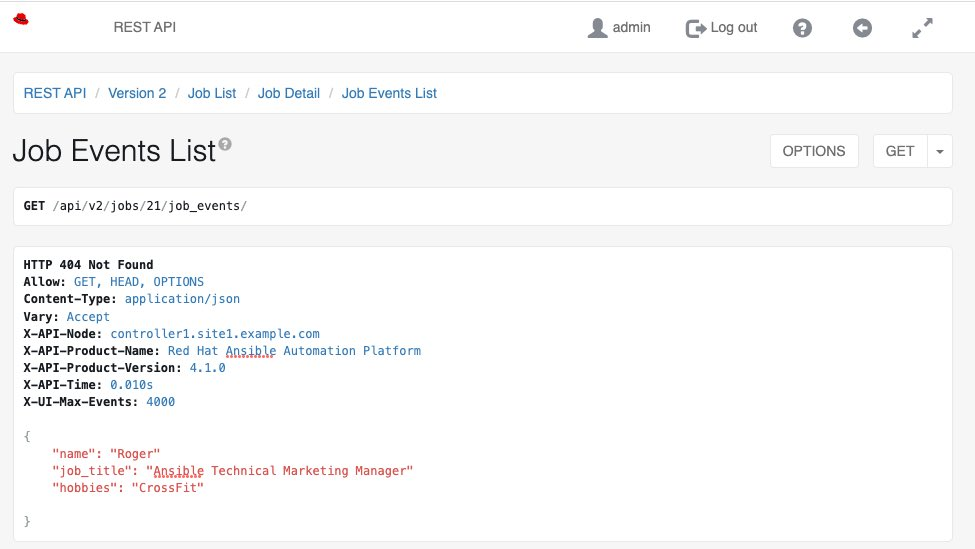
Task: Open the Job Detail breadcrumb
Action: pos(289,93)
